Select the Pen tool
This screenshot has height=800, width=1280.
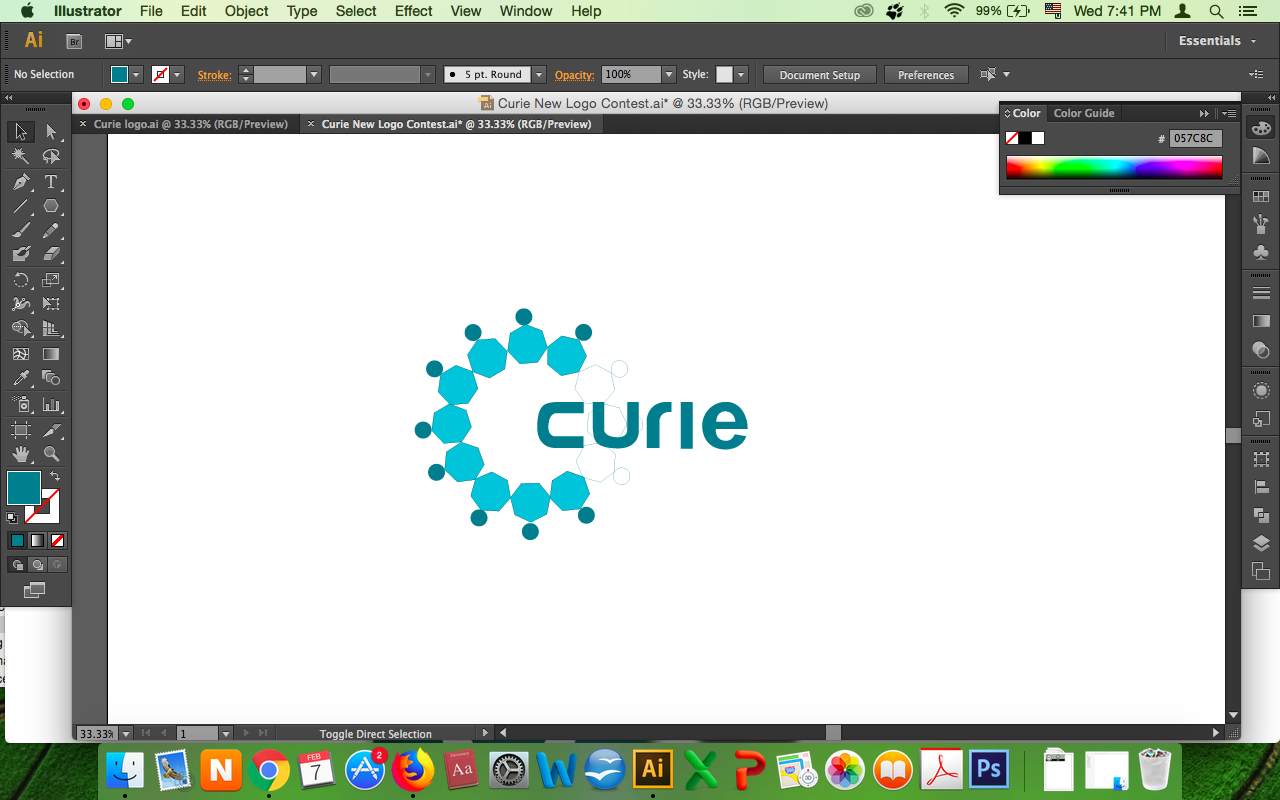point(20,182)
